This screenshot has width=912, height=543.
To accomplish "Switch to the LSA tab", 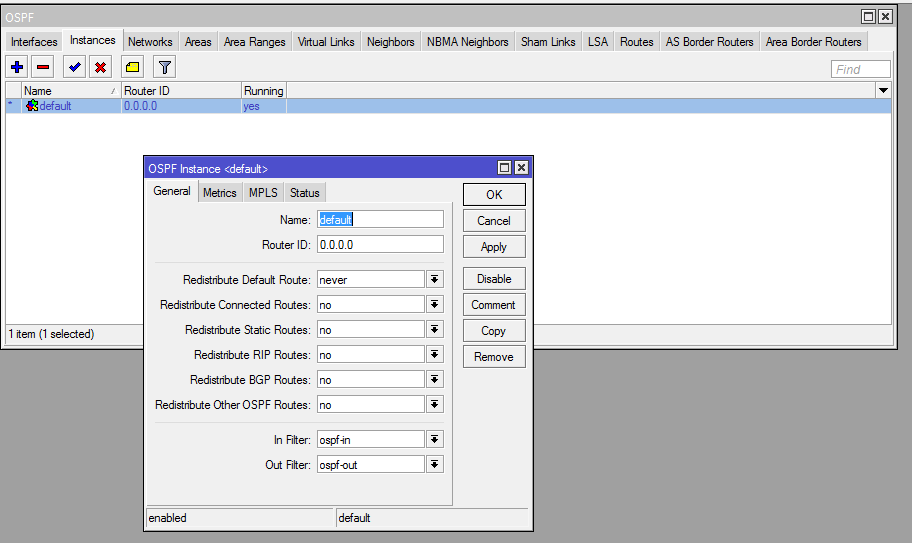I will pyautogui.click(x=597, y=42).
